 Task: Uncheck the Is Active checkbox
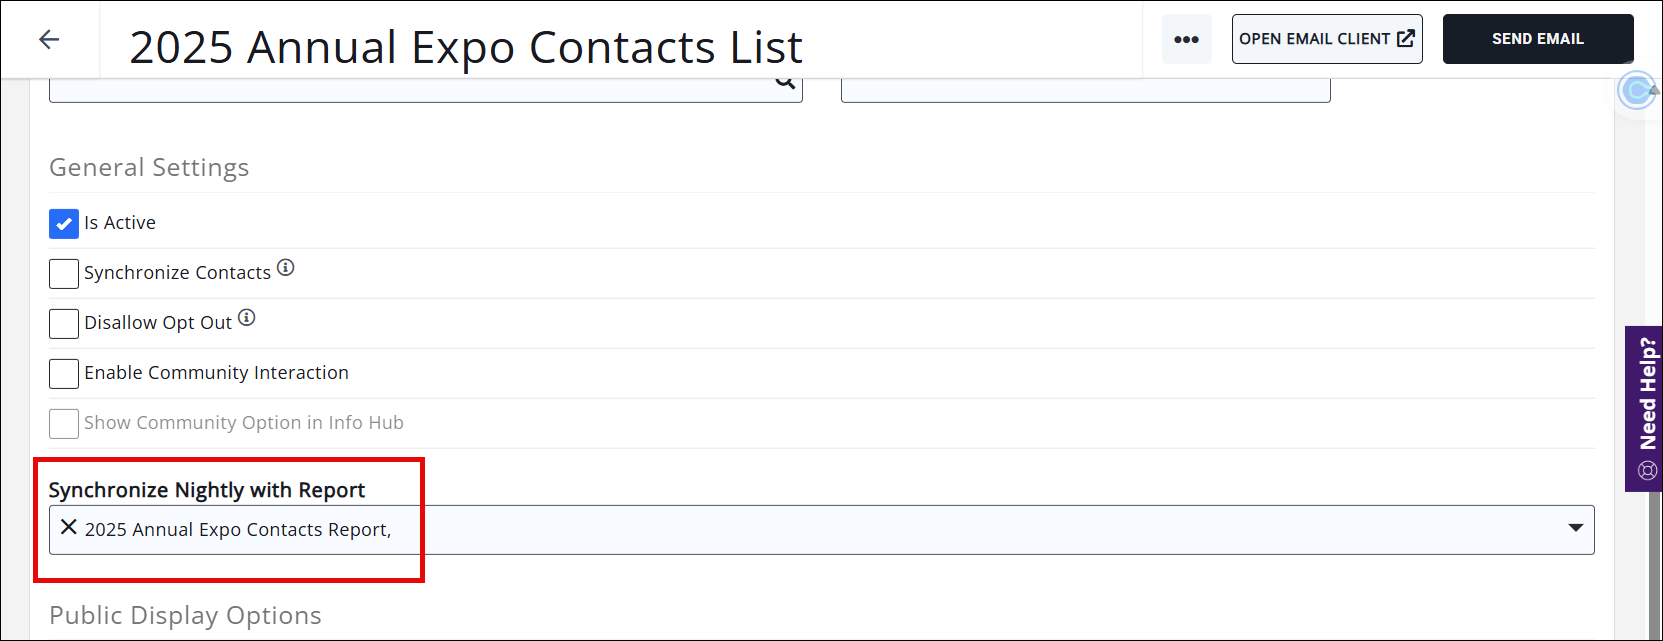point(63,223)
